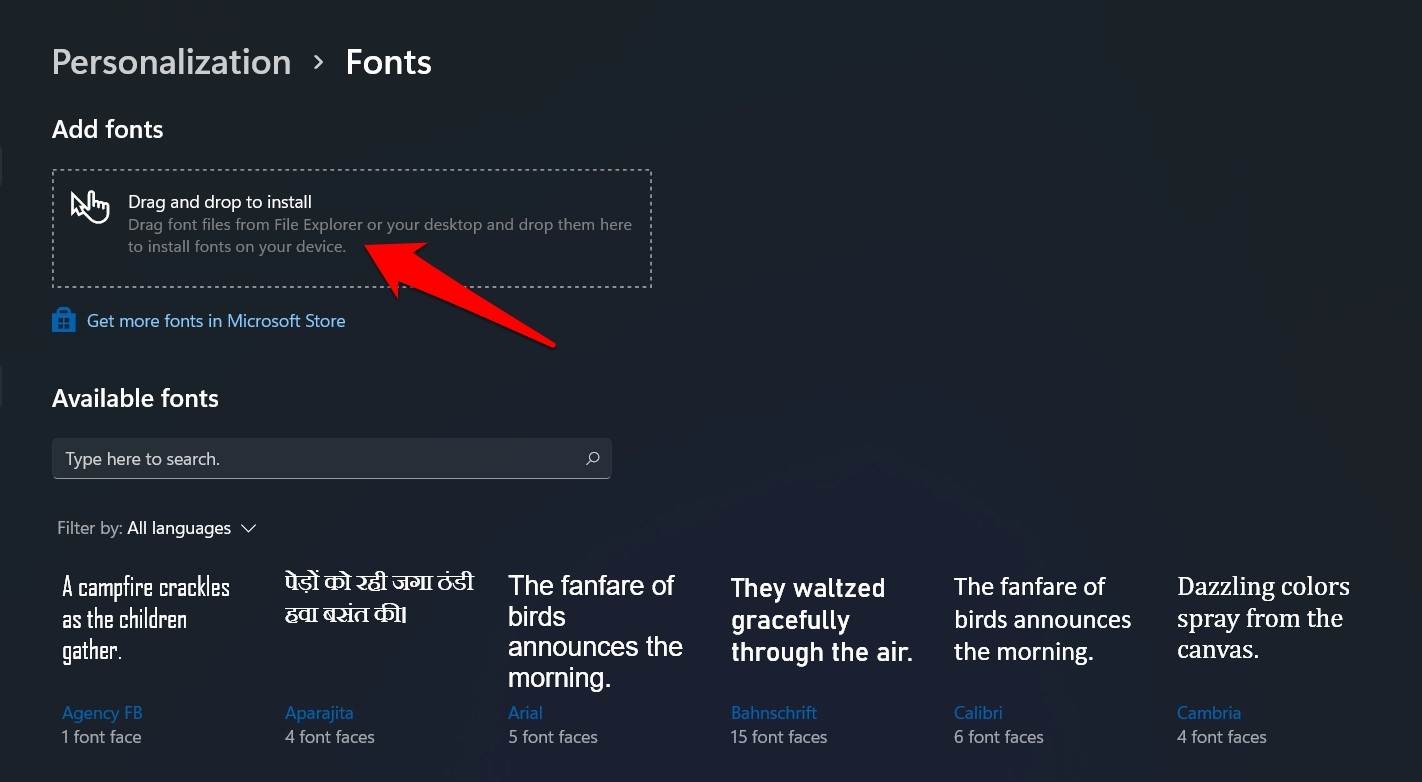Viewport: 1422px width, 782px height.
Task: Click the Microsoft Store bag icon
Action: [x=64, y=321]
